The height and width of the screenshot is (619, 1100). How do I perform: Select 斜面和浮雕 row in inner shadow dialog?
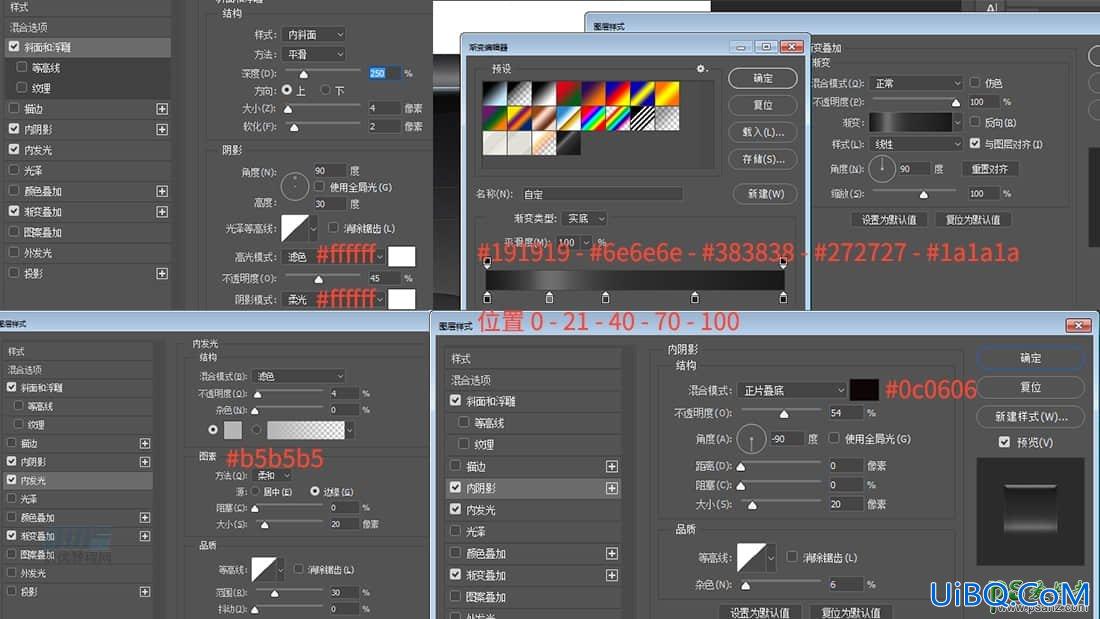point(533,401)
